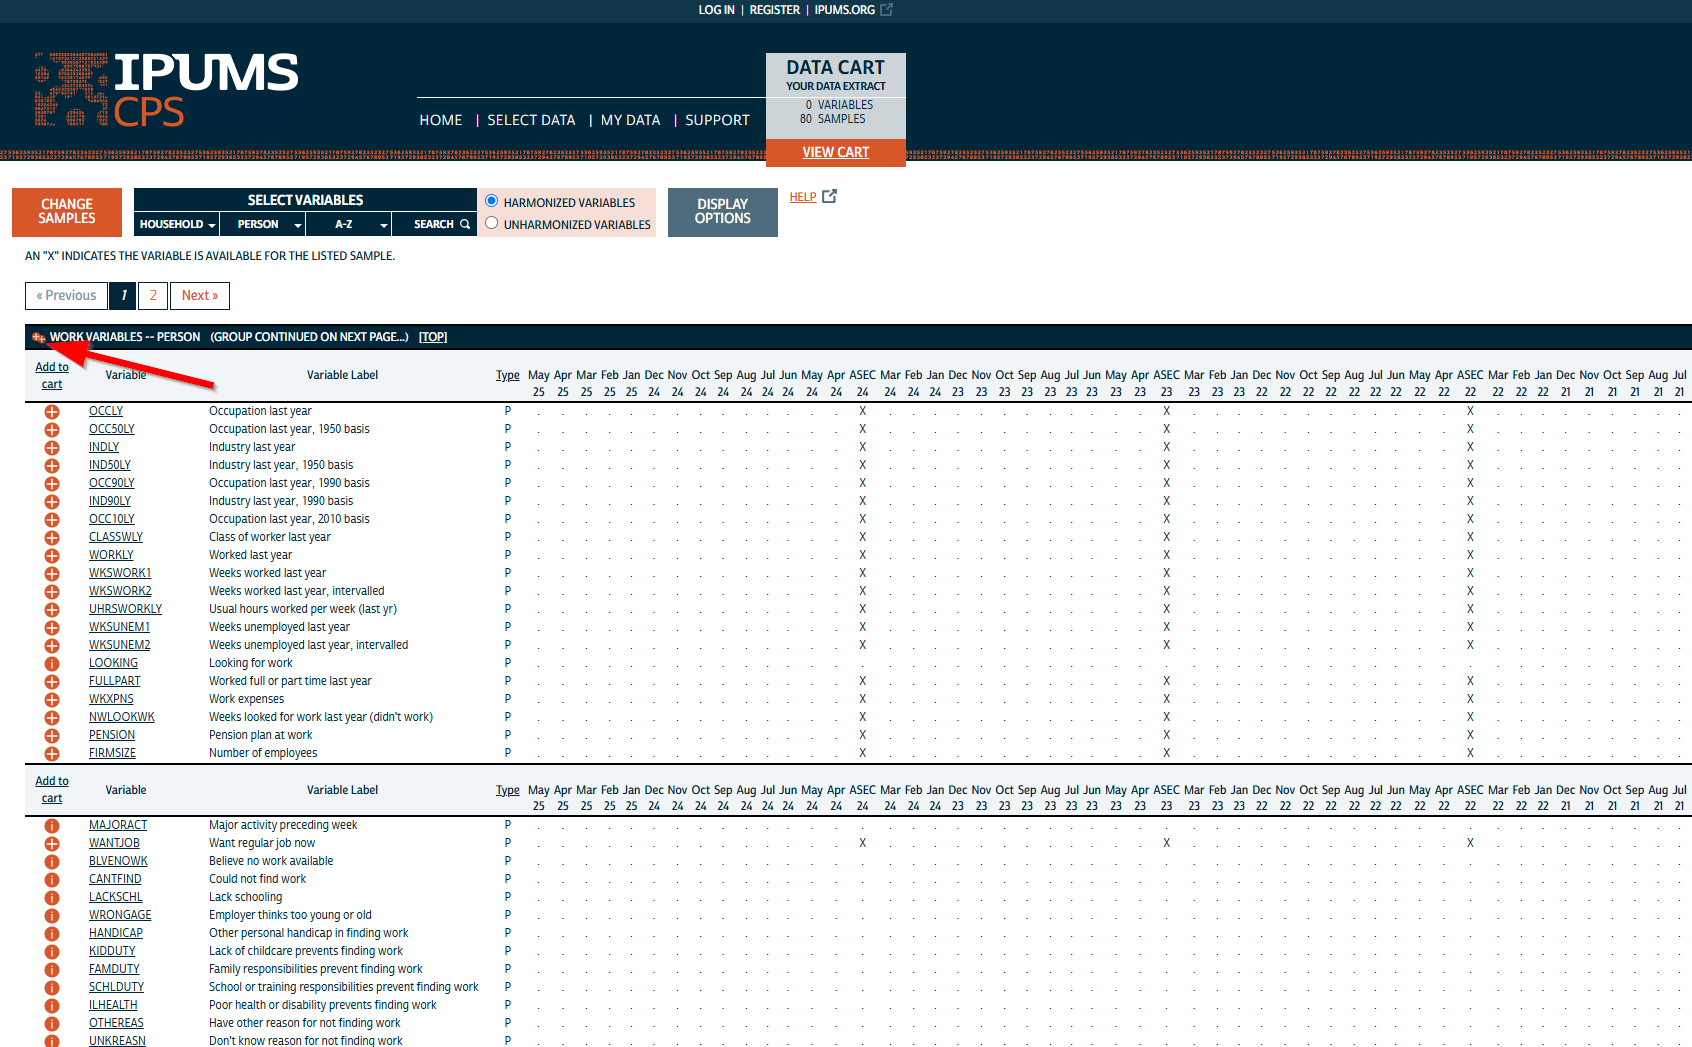Click REGISTER at top bar
The height and width of the screenshot is (1047, 1692).
pos(775,10)
